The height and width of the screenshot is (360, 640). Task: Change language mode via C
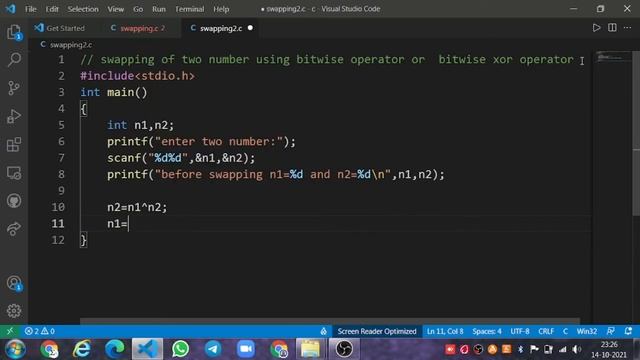pyautogui.click(x=565, y=331)
